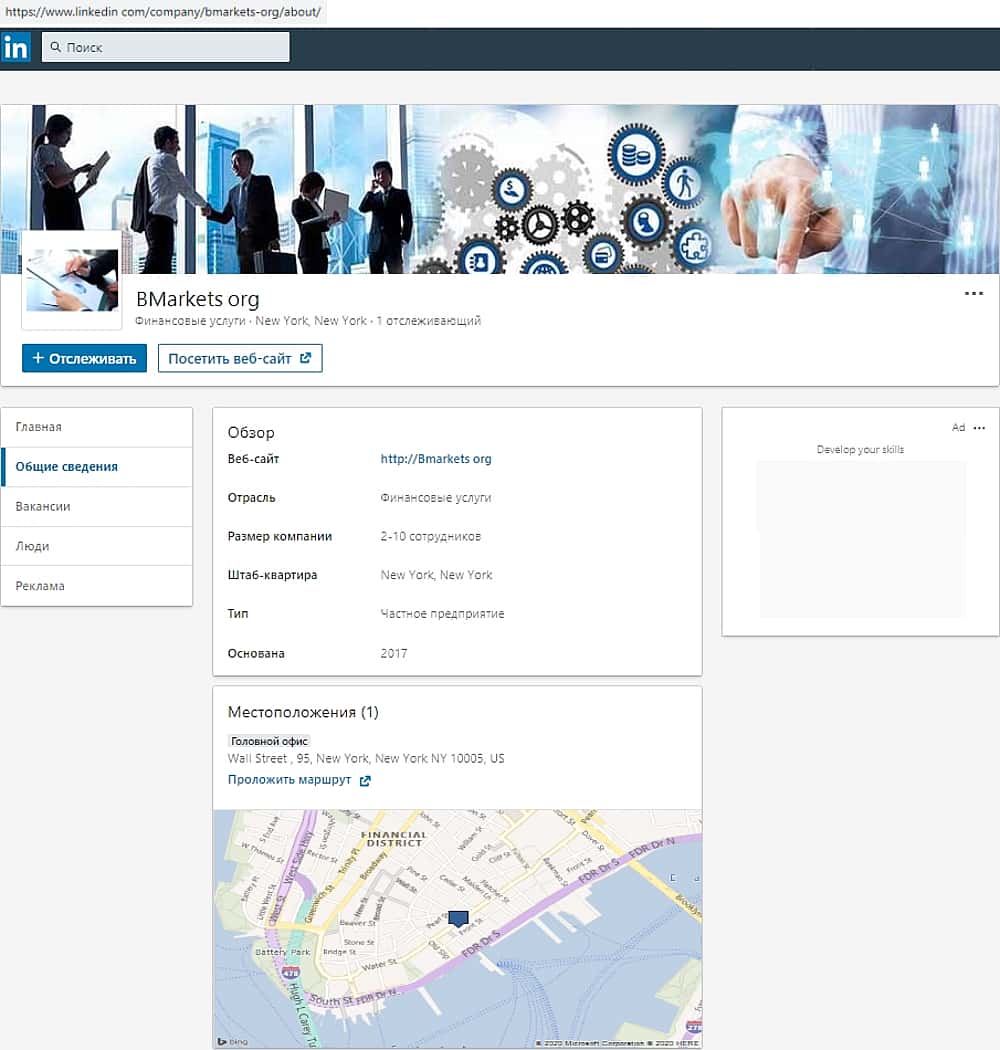1000x1050 pixels.
Task: Click the founded year 2017 value
Action: pyautogui.click(x=394, y=654)
